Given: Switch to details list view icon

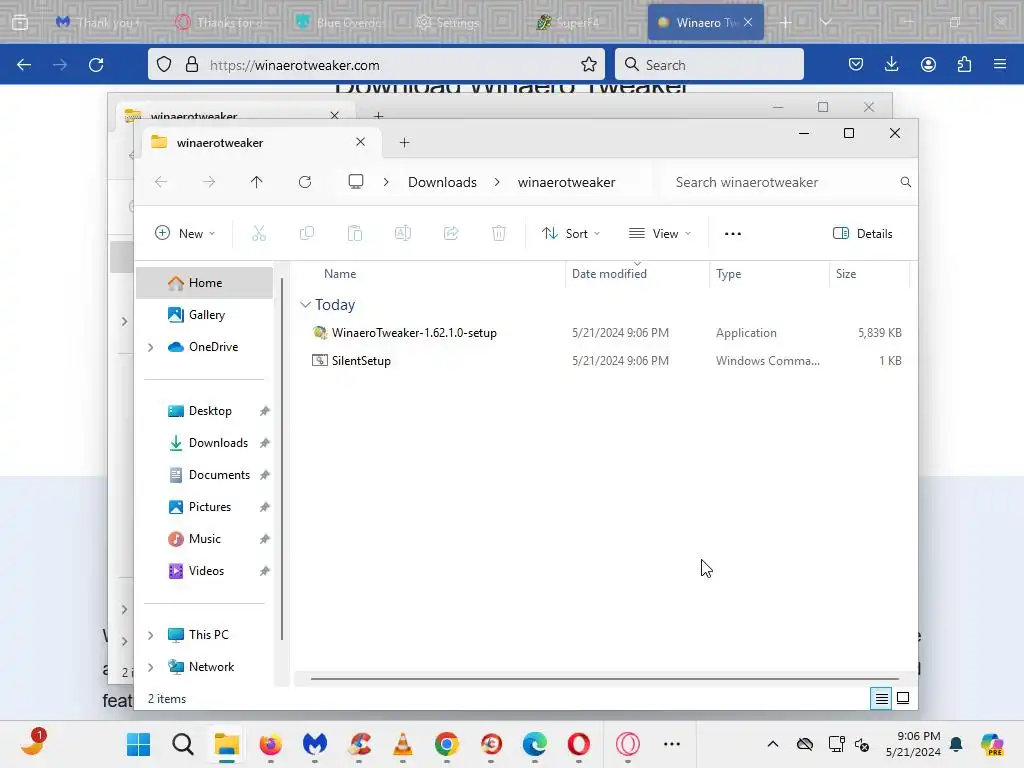Looking at the screenshot, I should 881,699.
